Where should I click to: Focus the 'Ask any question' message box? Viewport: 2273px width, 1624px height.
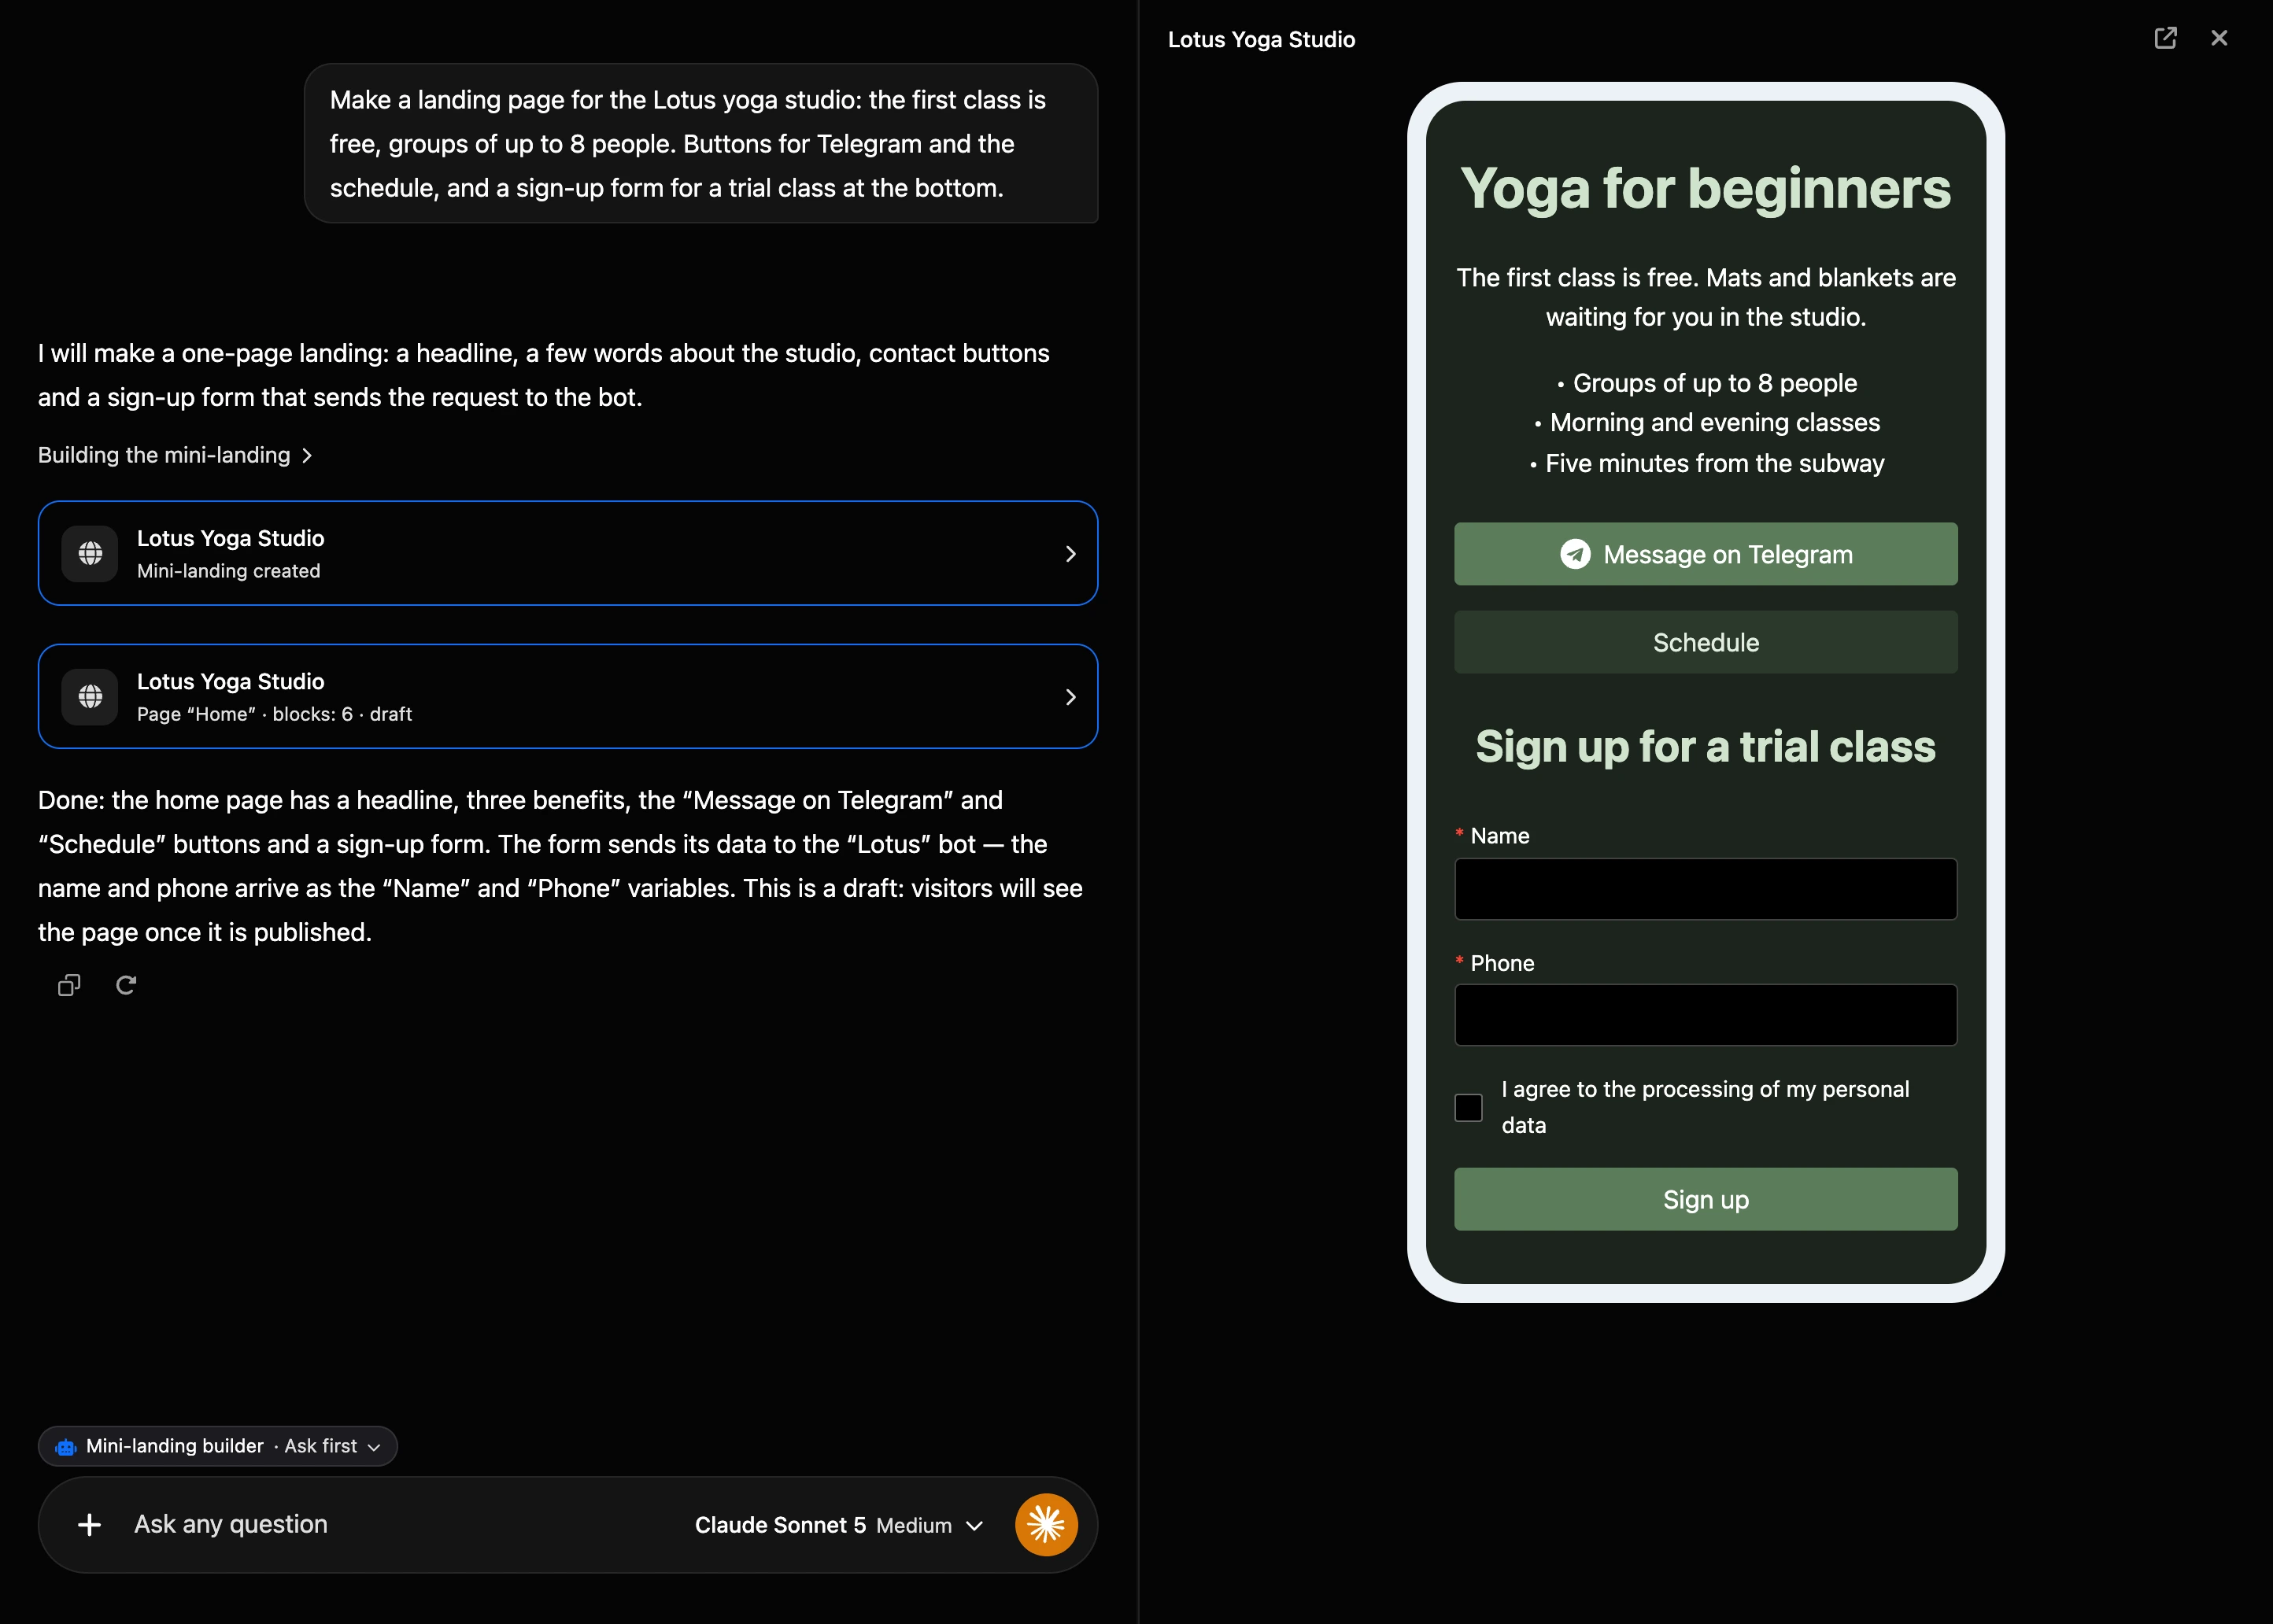coord(400,1524)
